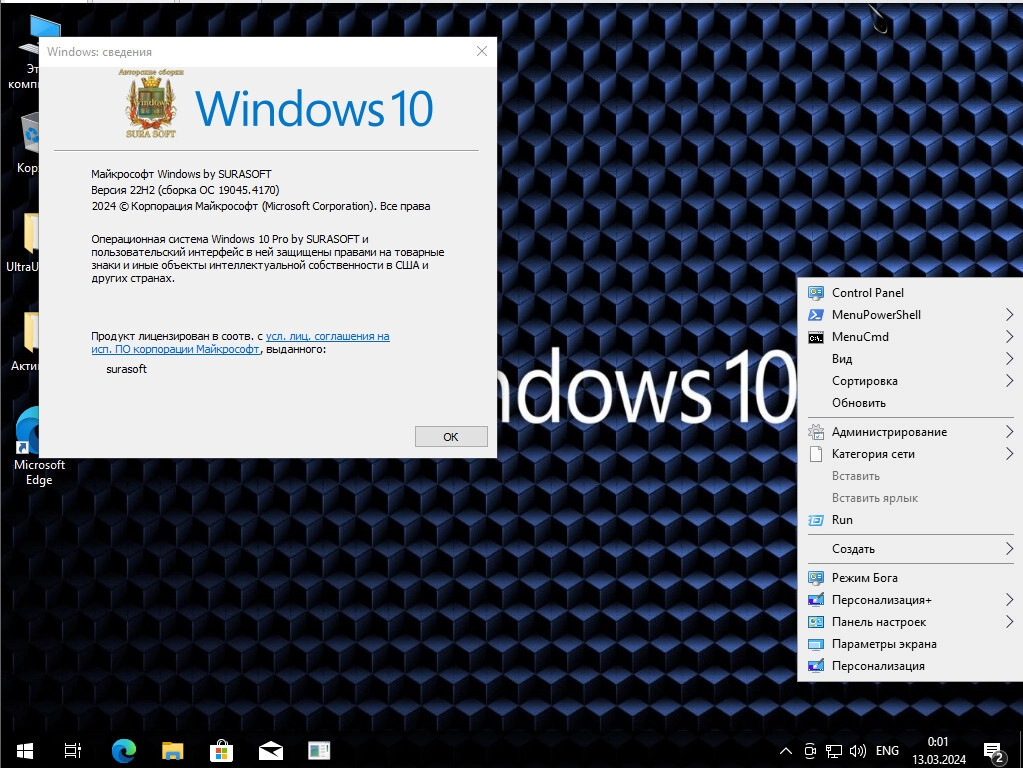This screenshot has width=1023, height=768.
Task: Click the MenuCmd console icon
Action: (x=815, y=337)
